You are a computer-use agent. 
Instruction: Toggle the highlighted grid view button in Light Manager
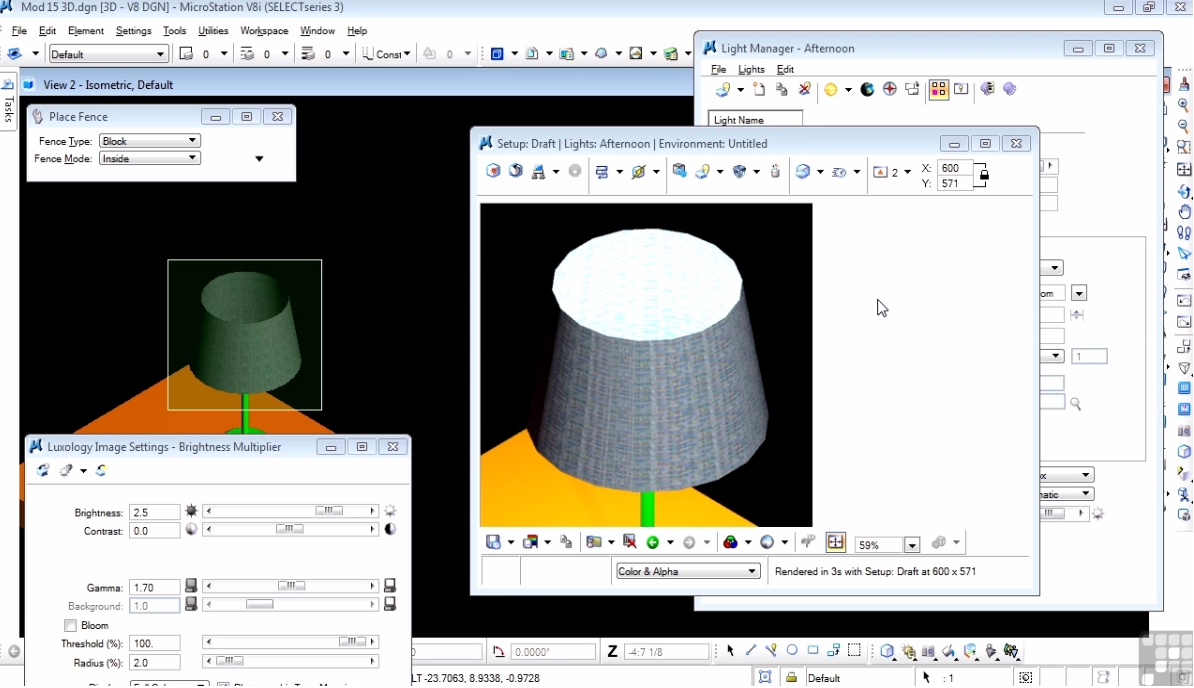[938, 90]
